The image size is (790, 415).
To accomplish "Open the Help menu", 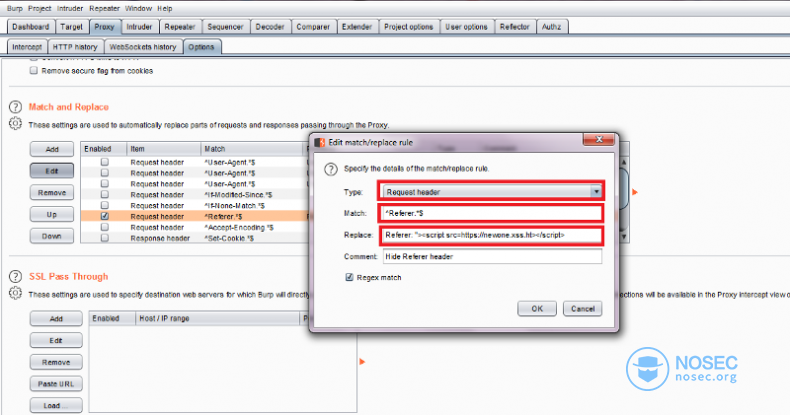I will (165, 9).
